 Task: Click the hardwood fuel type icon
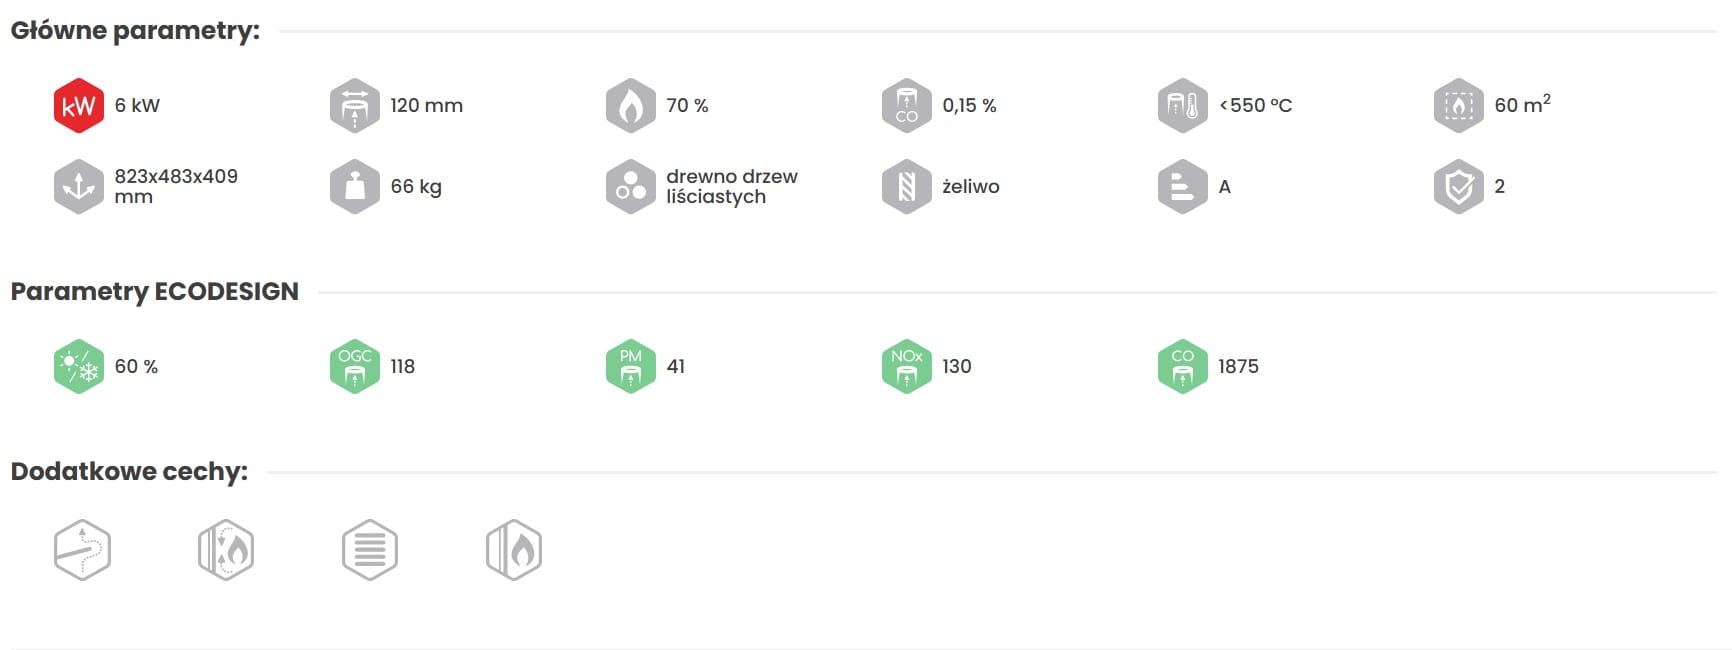631,186
